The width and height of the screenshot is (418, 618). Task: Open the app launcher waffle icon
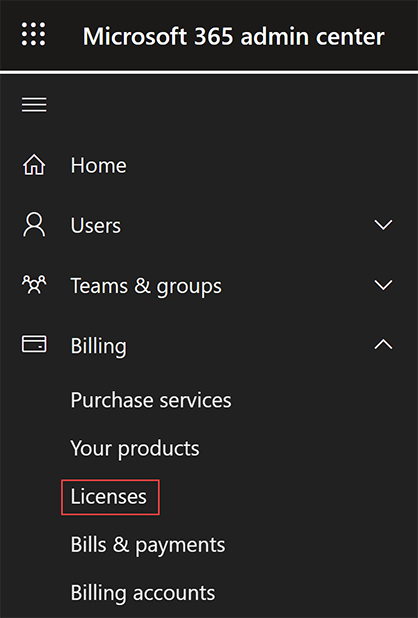pyautogui.click(x=33, y=34)
